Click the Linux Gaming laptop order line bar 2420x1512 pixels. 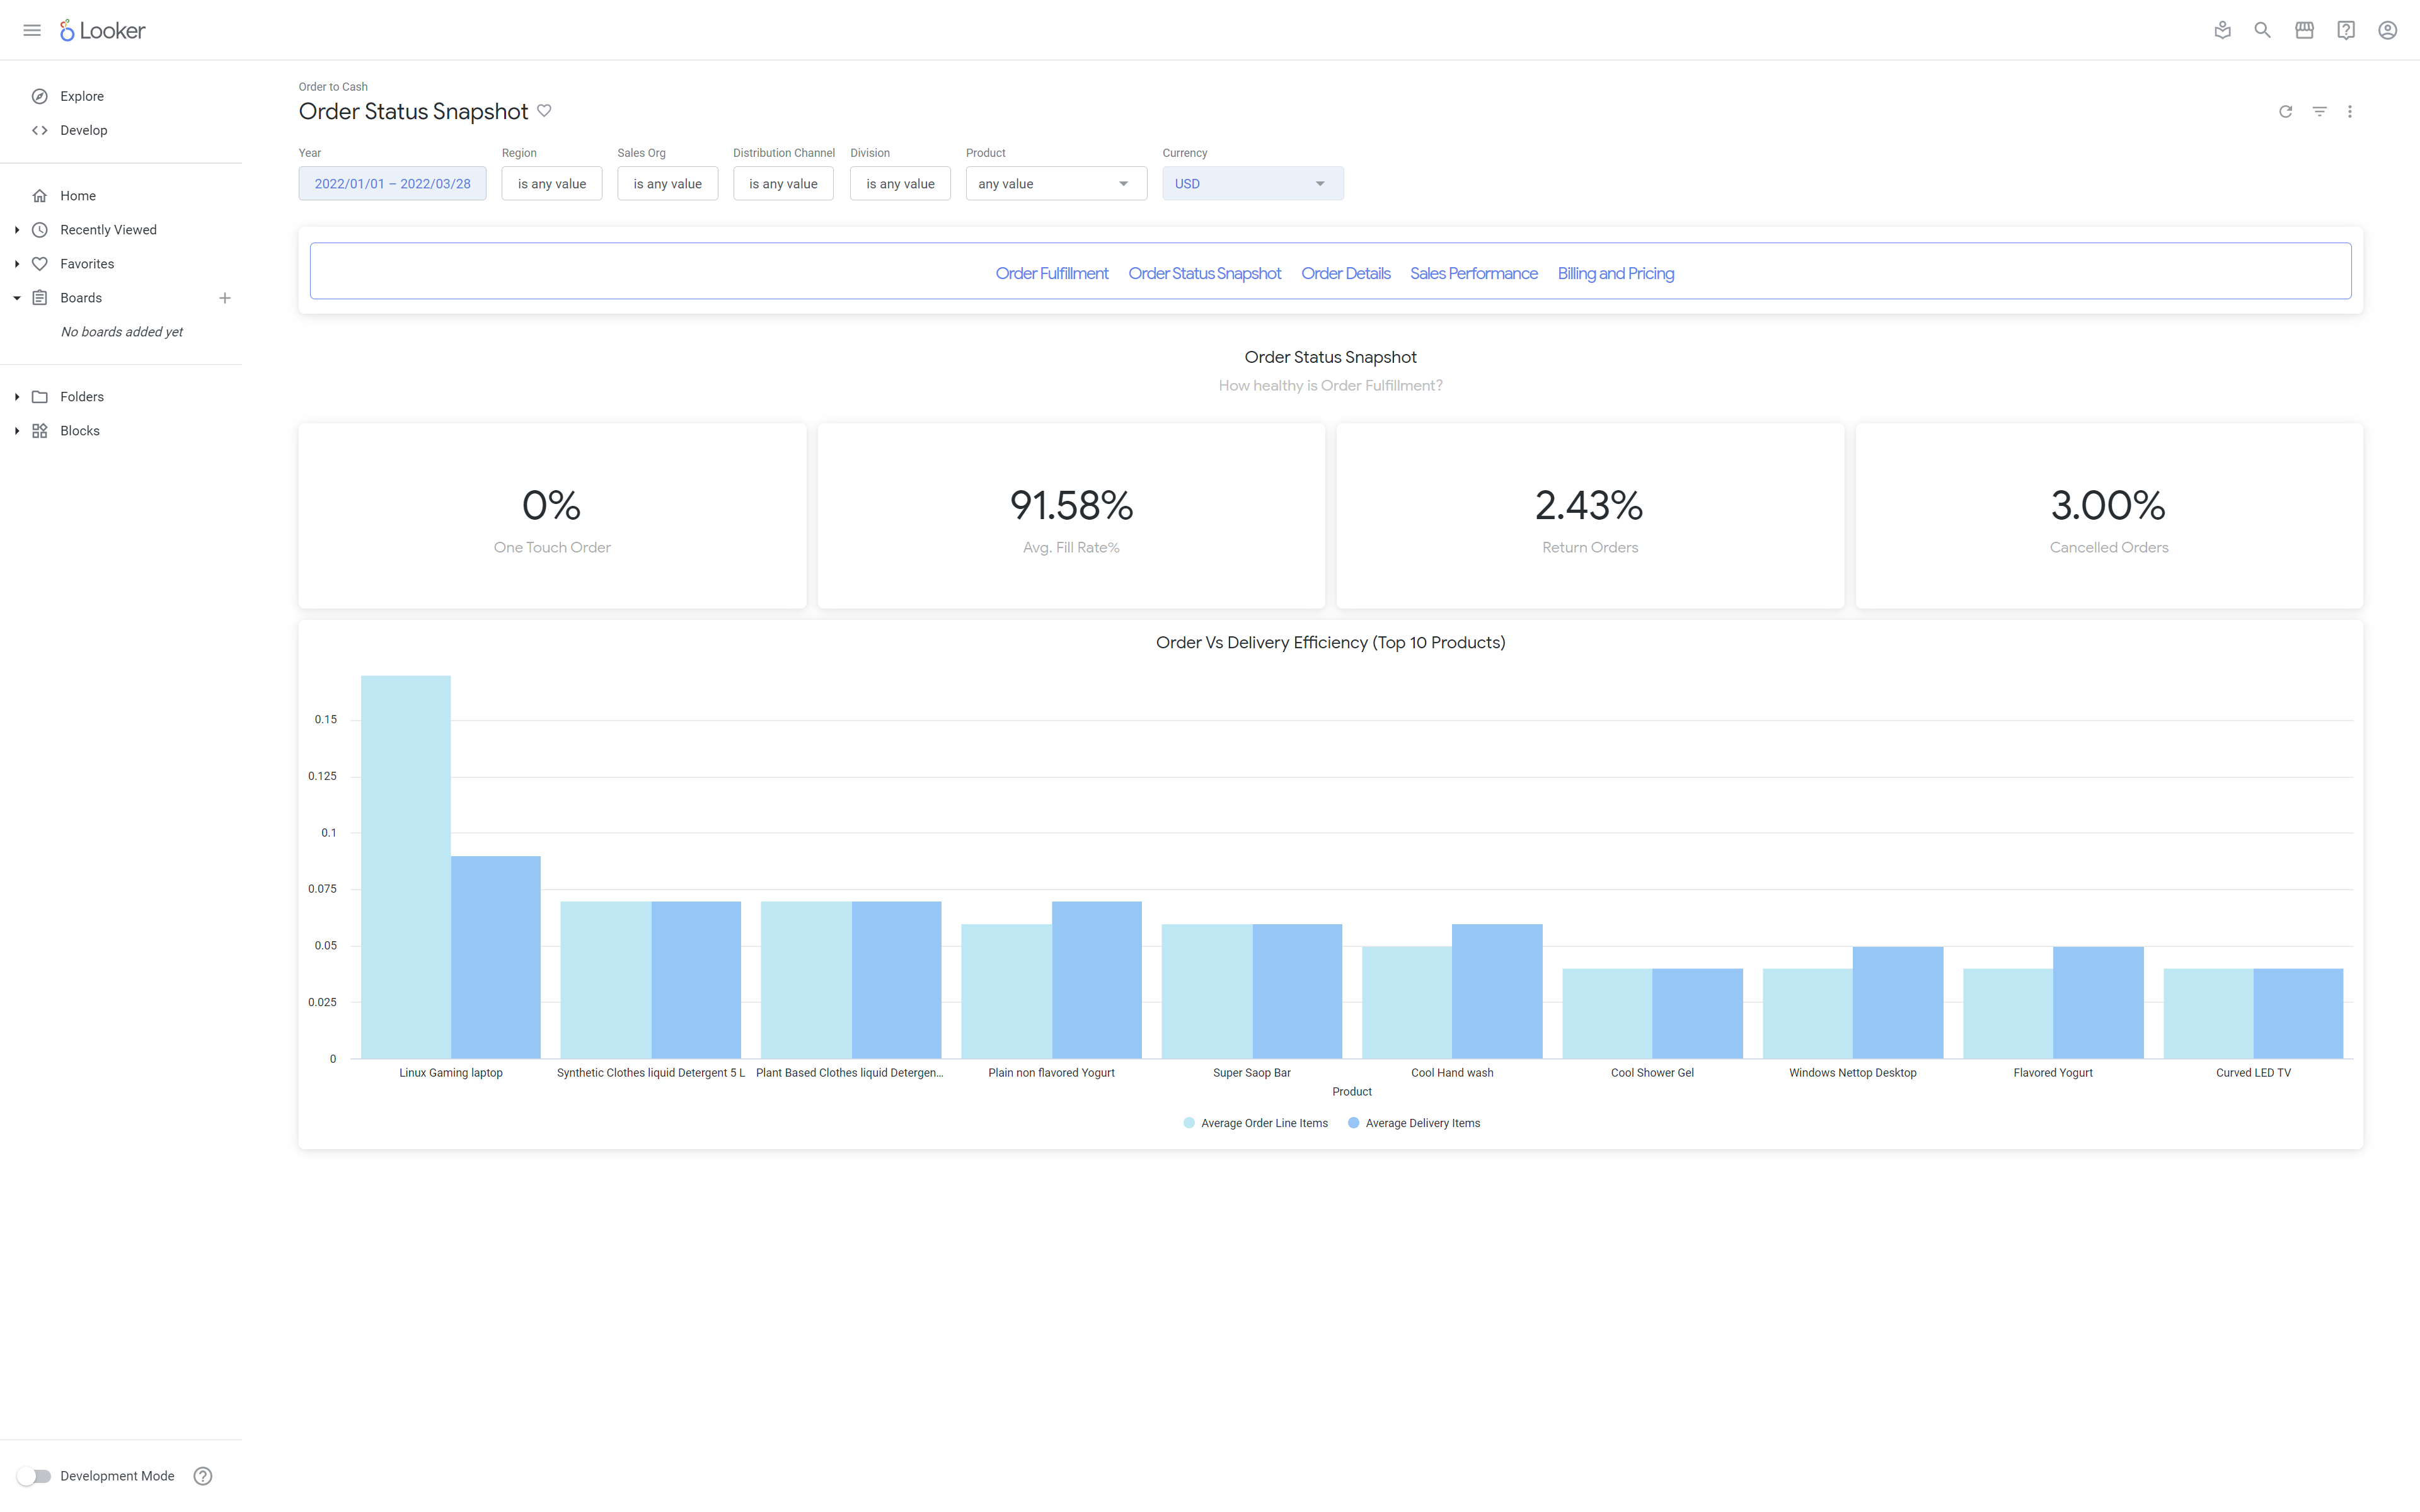tap(406, 867)
